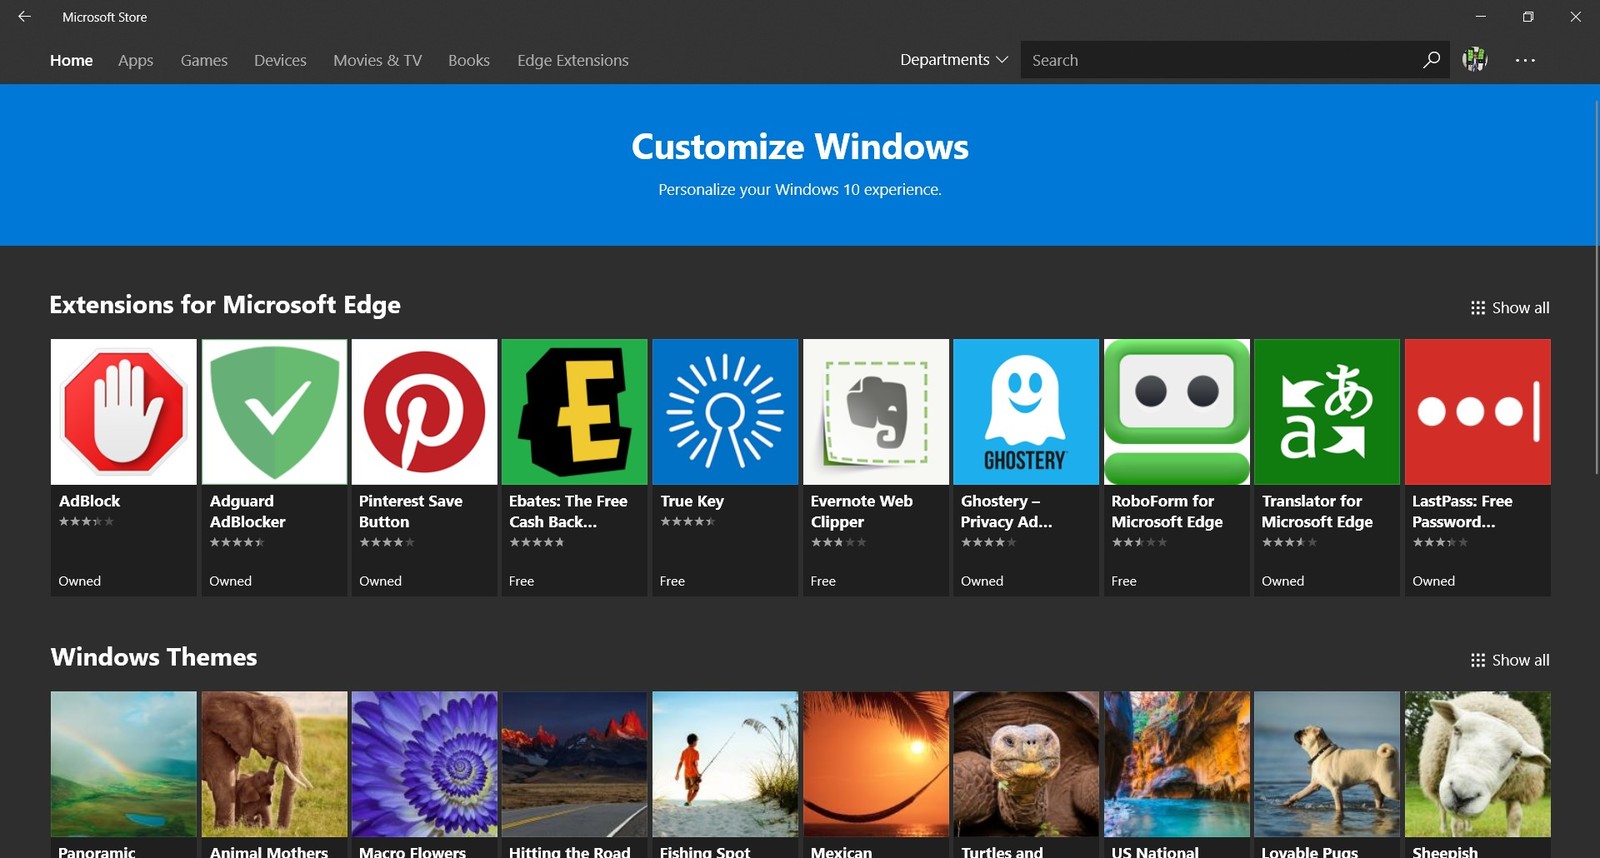1600x858 pixels.
Task: Expand the Departments dropdown
Action: tap(953, 60)
